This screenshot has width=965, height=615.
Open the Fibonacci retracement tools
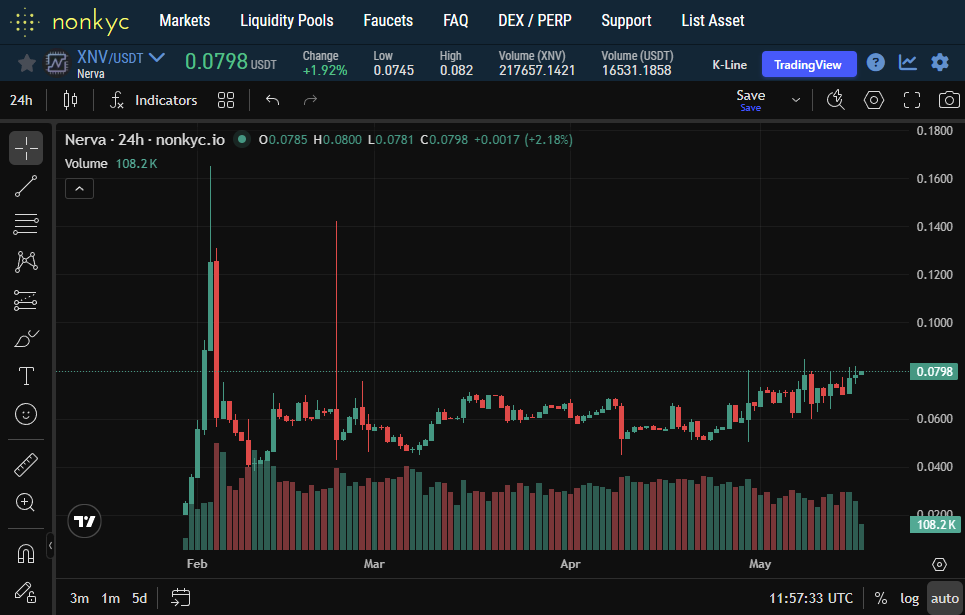pyautogui.click(x=26, y=224)
